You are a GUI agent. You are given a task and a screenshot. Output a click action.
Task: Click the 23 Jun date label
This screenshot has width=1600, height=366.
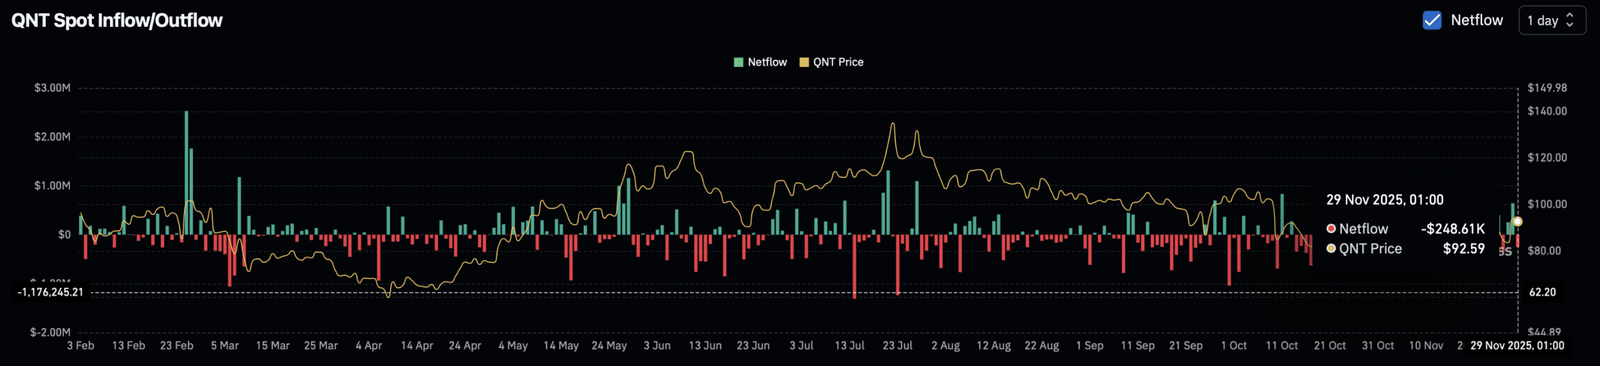pyautogui.click(x=753, y=346)
